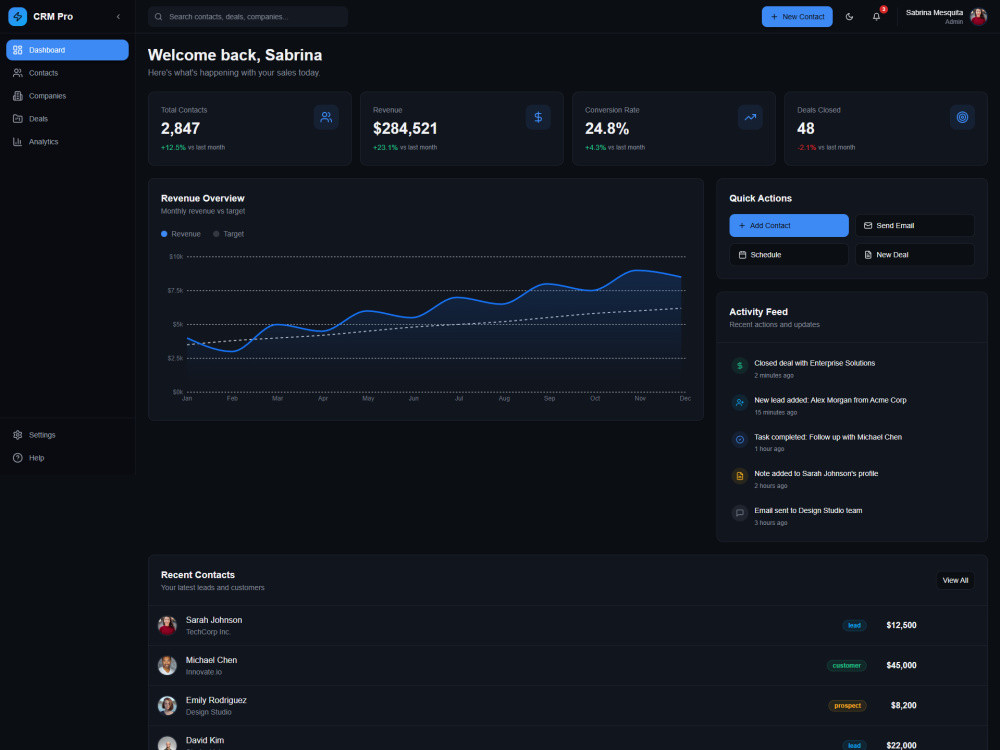Click the 2,847 total contacts figure

click(180, 129)
